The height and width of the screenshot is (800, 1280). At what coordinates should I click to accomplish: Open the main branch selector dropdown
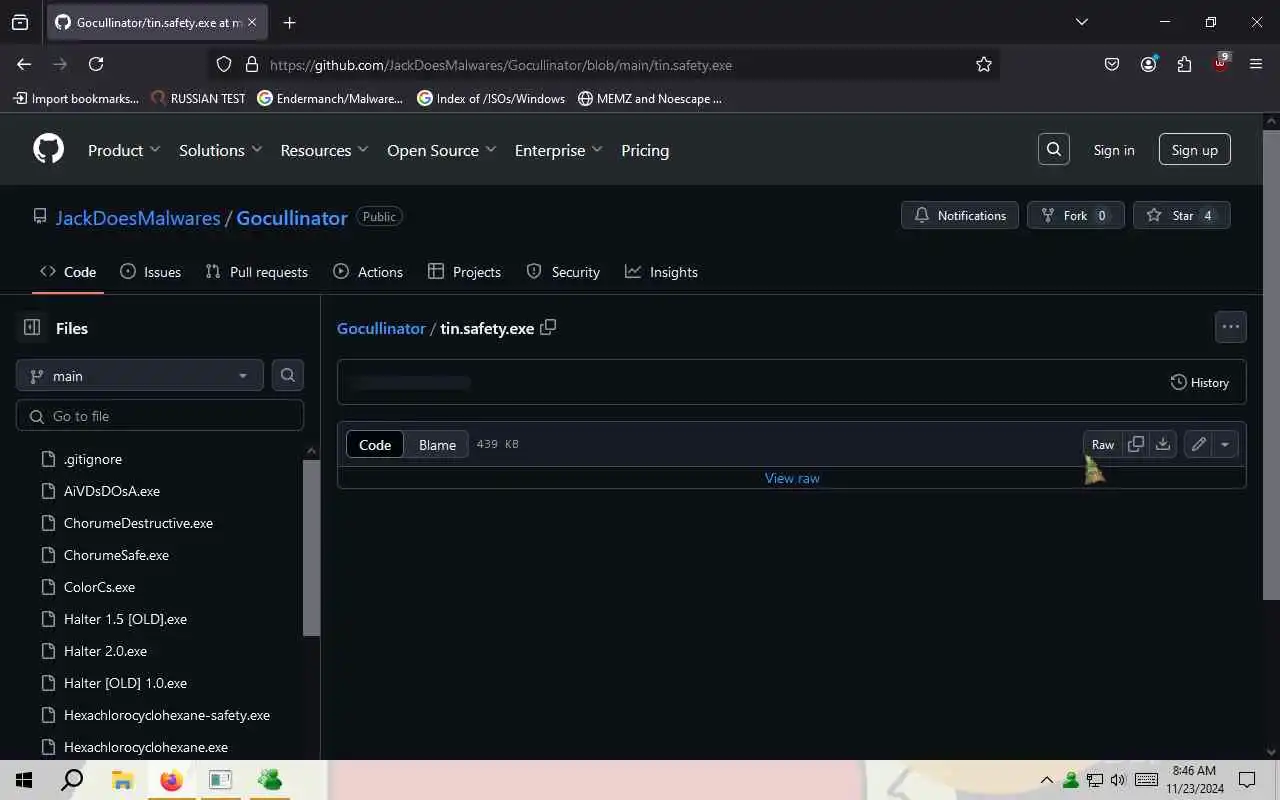point(140,376)
